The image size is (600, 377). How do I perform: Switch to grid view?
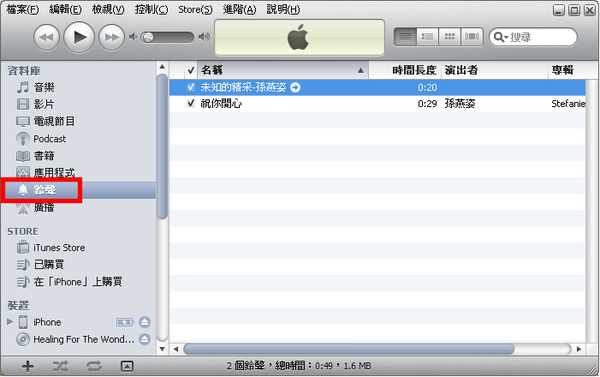[450, 37]
